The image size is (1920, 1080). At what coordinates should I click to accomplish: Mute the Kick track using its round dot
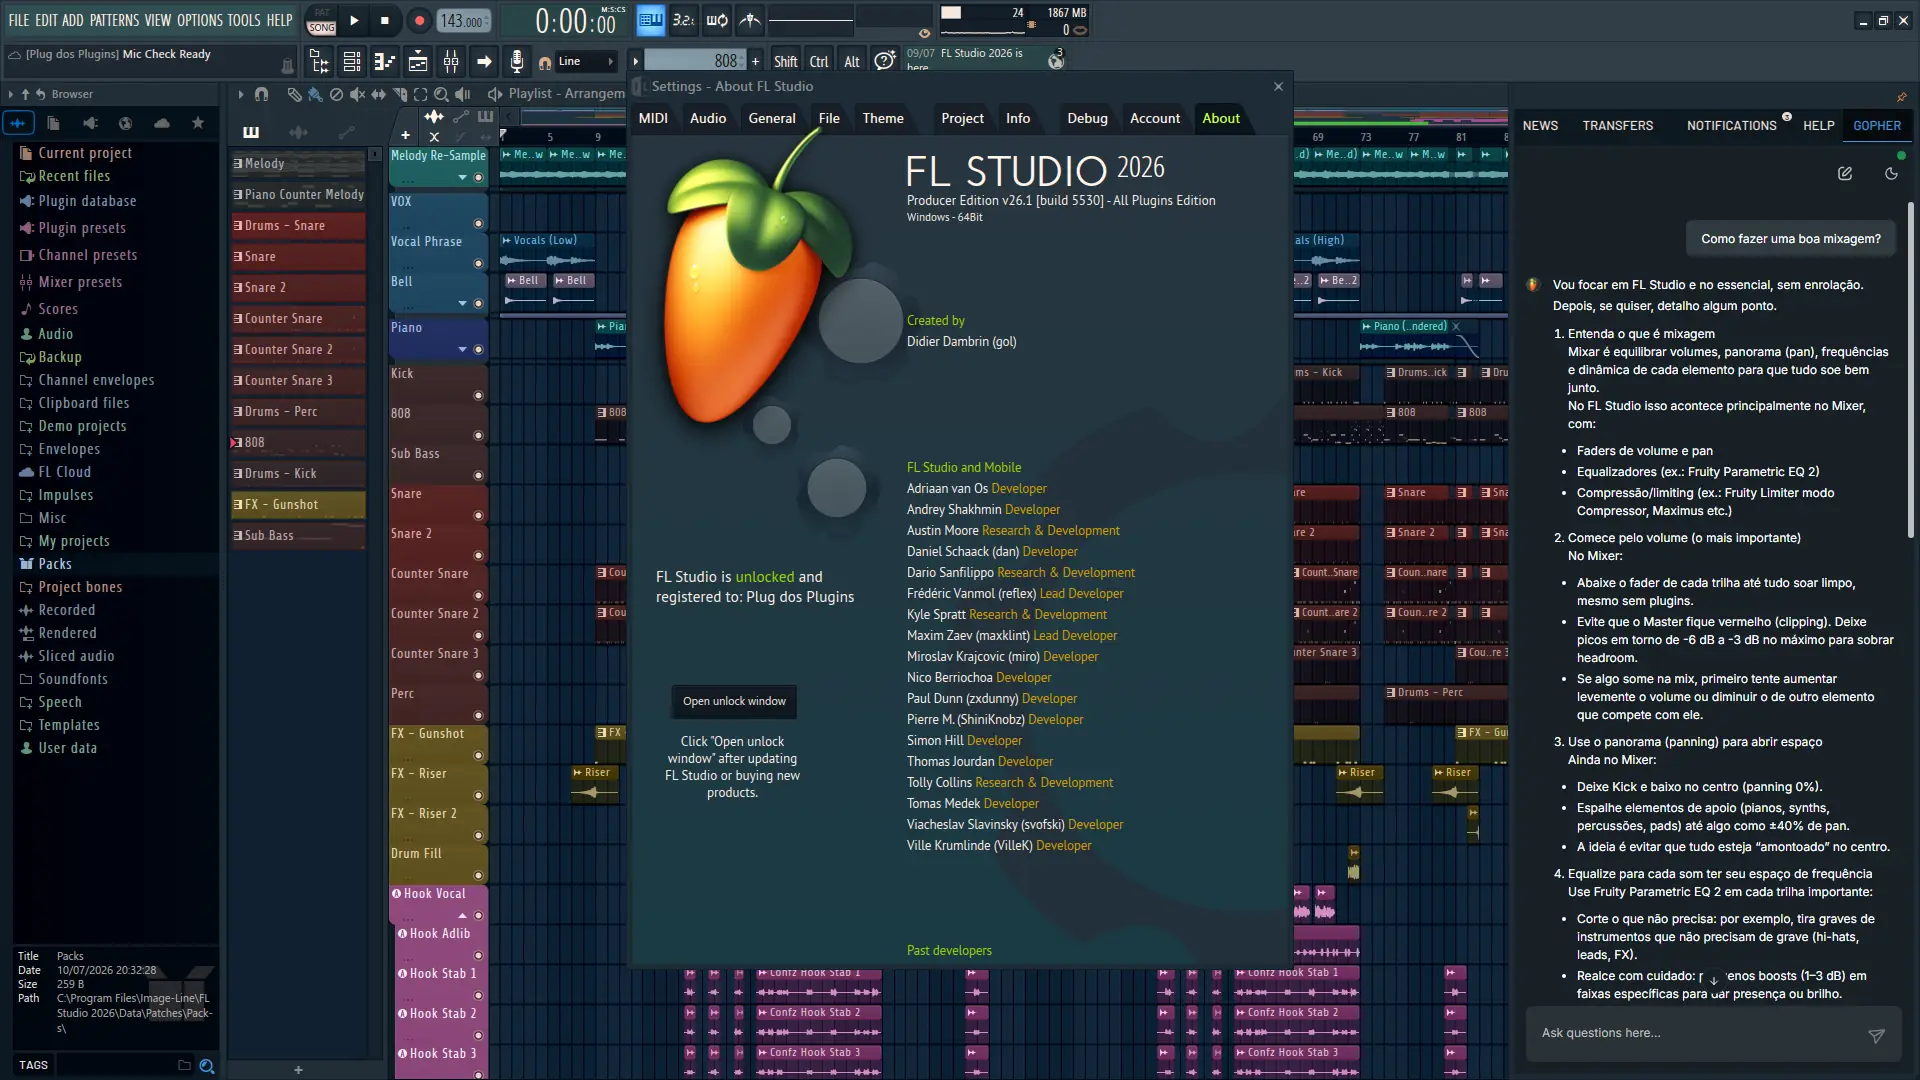point(478,396)
